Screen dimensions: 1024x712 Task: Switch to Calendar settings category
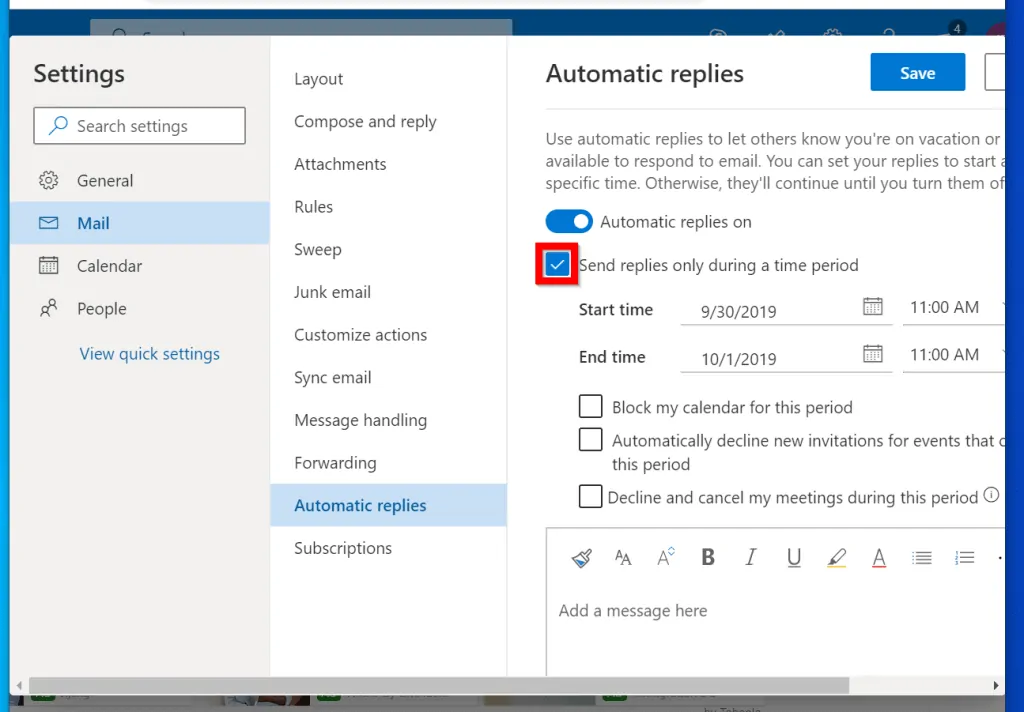pyautogui.click(x=109, y=266)
